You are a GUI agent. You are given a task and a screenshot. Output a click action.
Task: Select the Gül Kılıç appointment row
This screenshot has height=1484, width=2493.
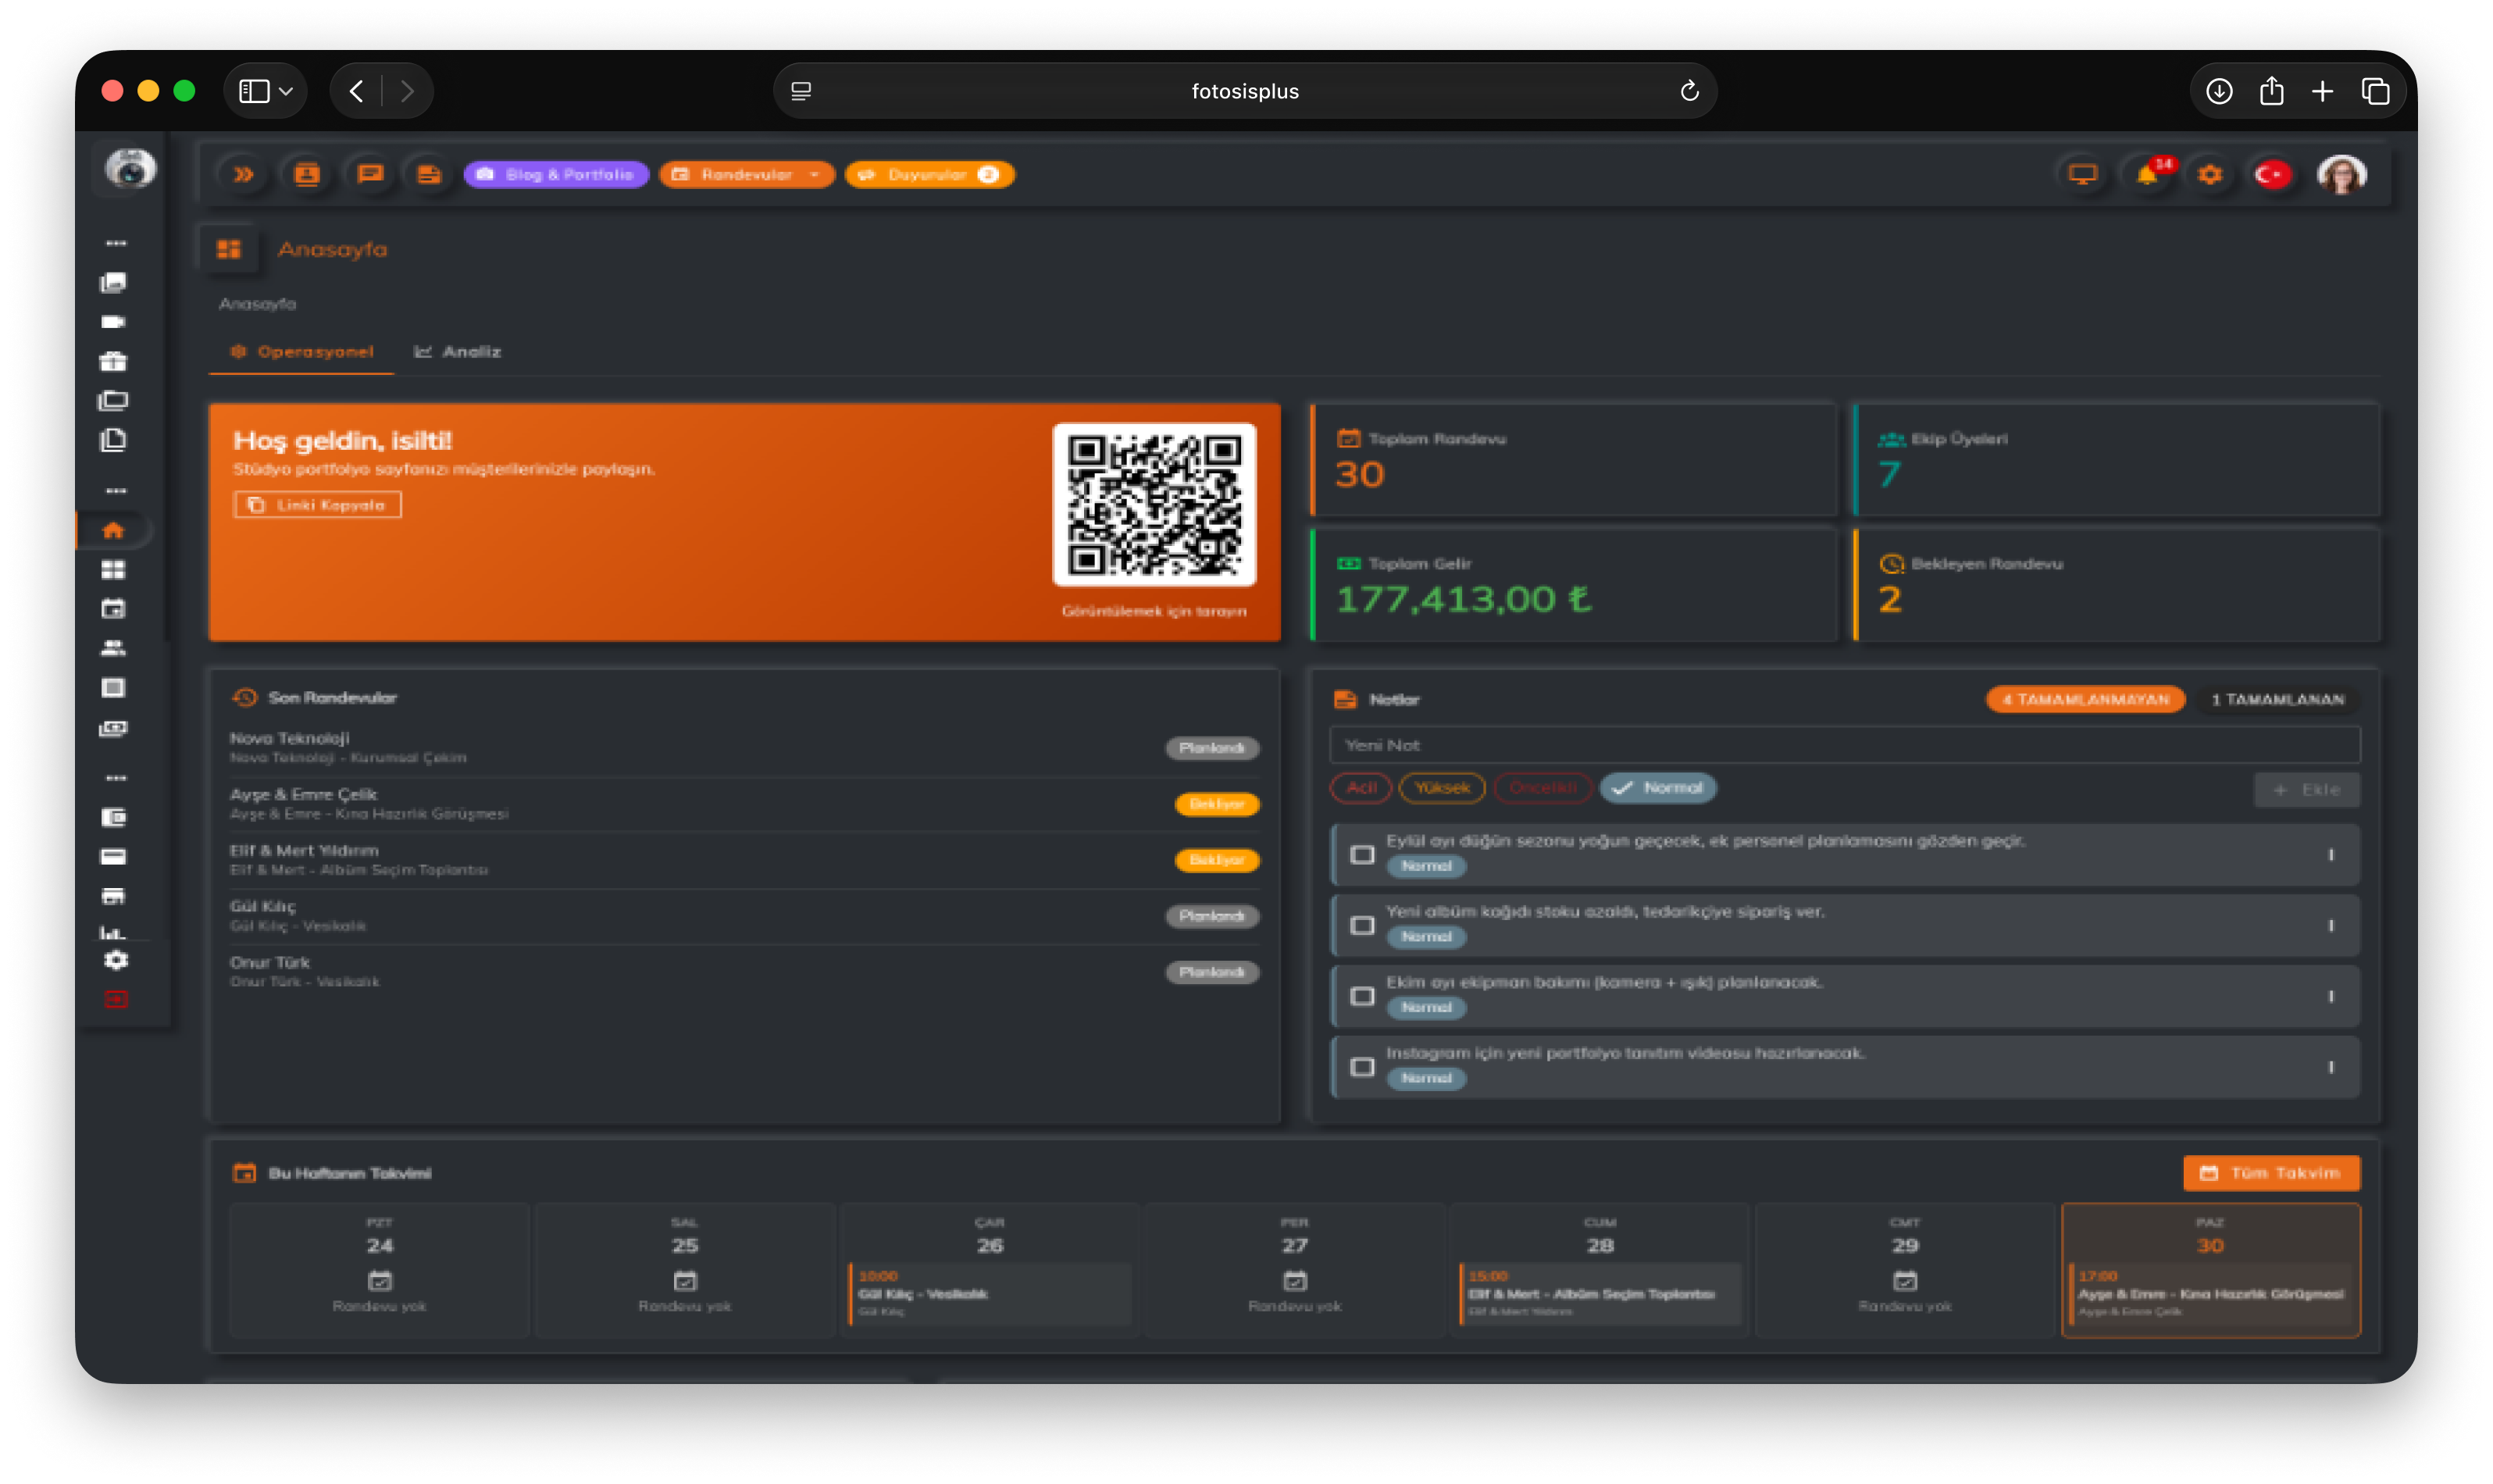pyautogui.click(x=744, y=916)
